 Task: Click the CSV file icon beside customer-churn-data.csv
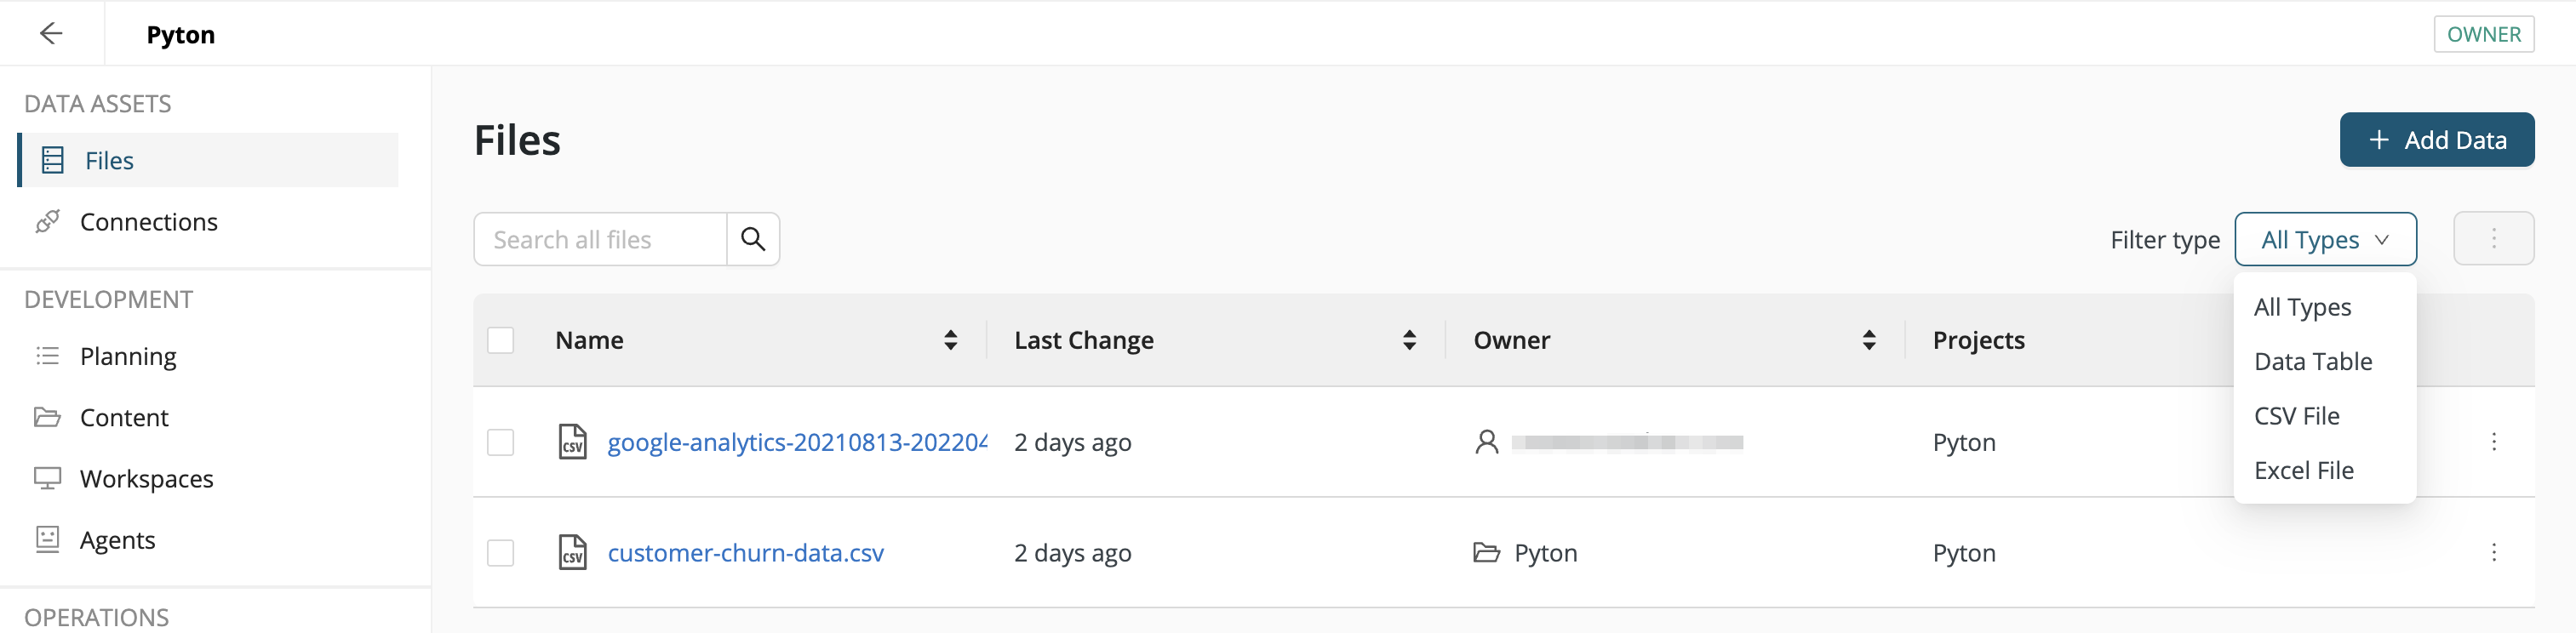(572, 552)
